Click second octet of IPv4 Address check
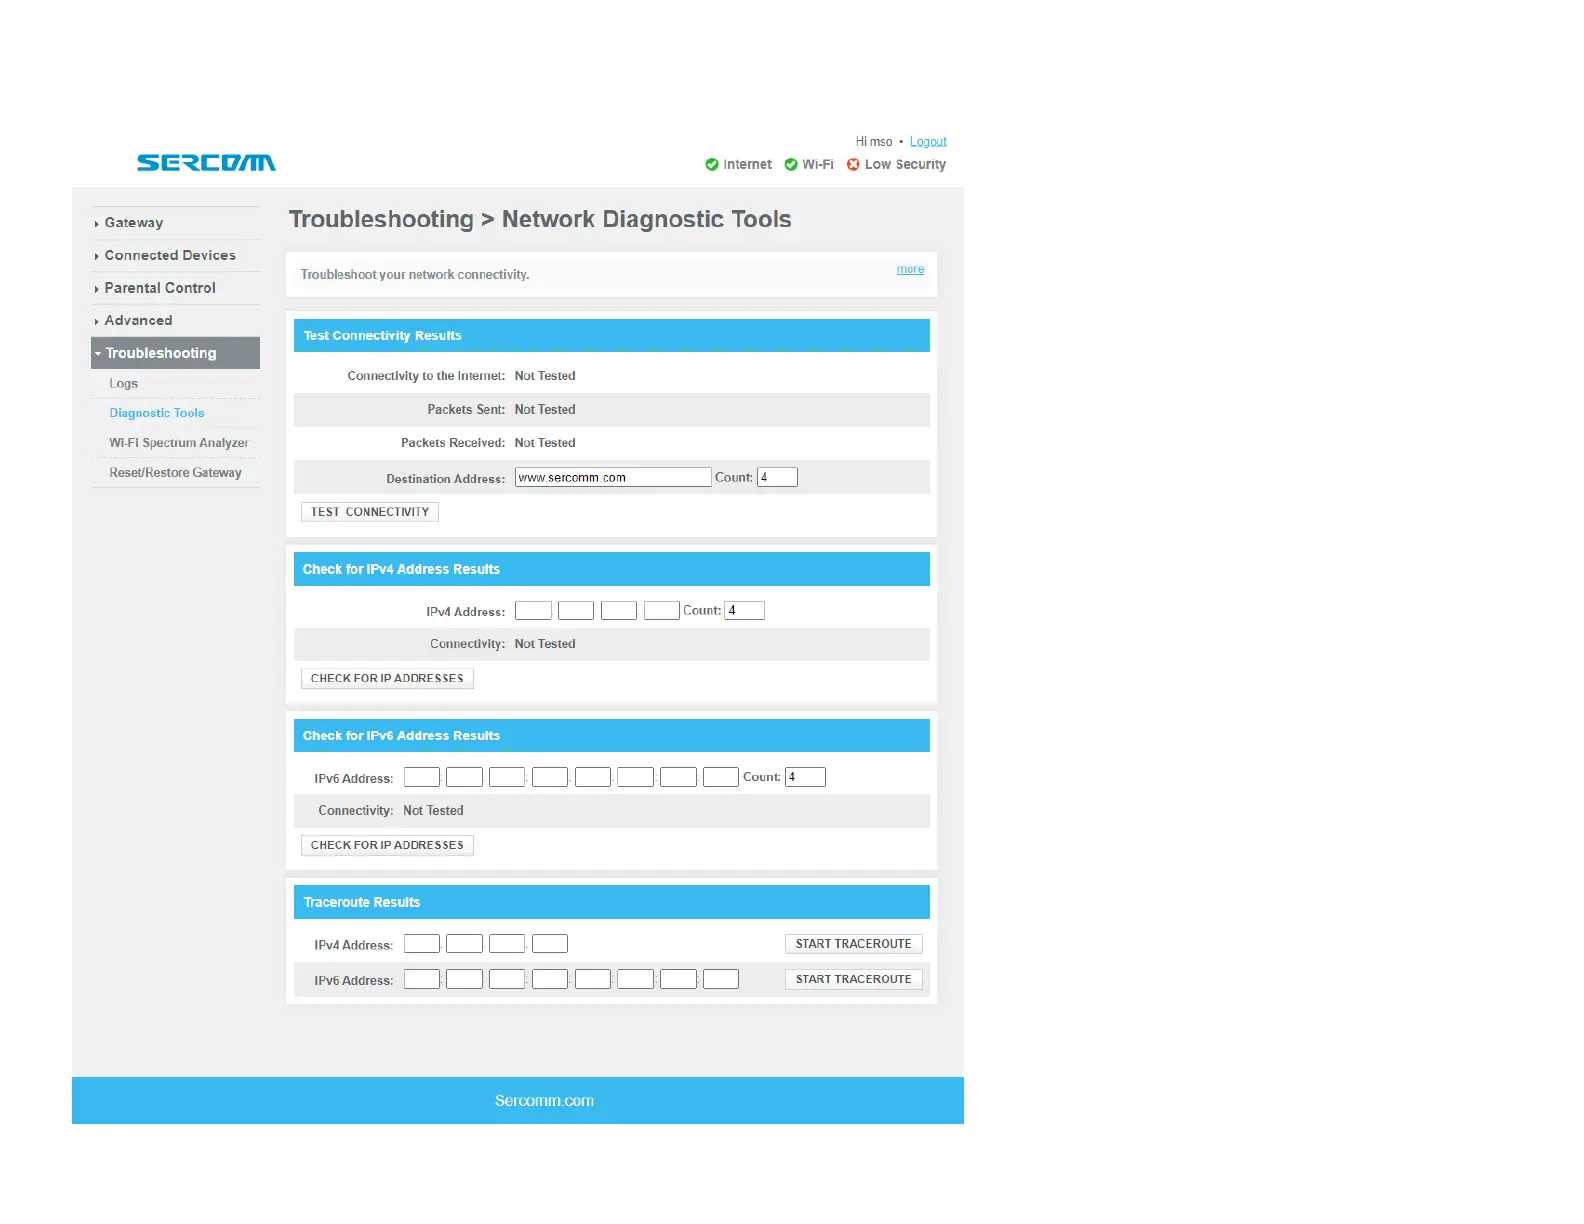1584x1224 pixels. coord(576,611)
